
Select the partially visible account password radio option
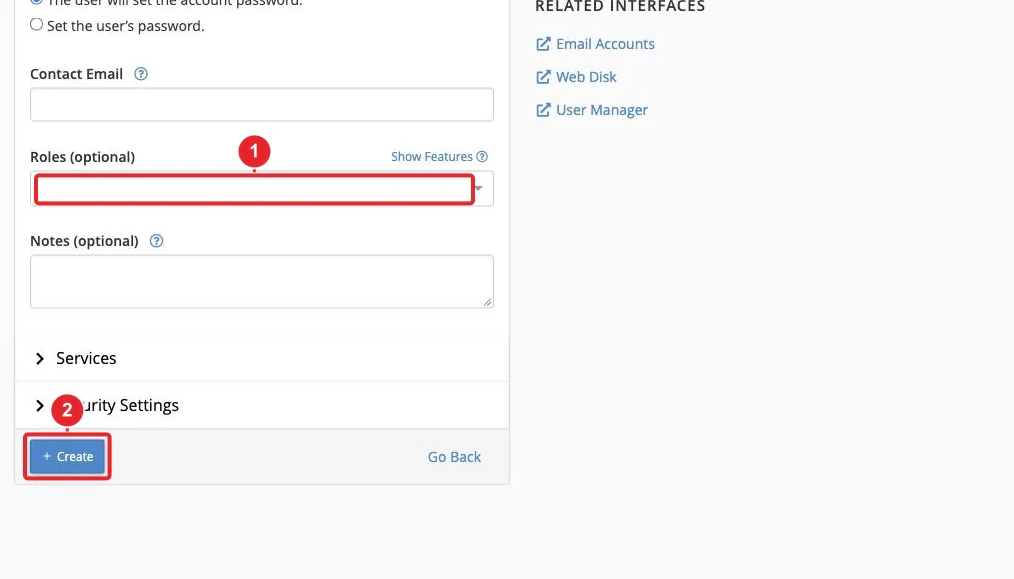pos(36,2)
